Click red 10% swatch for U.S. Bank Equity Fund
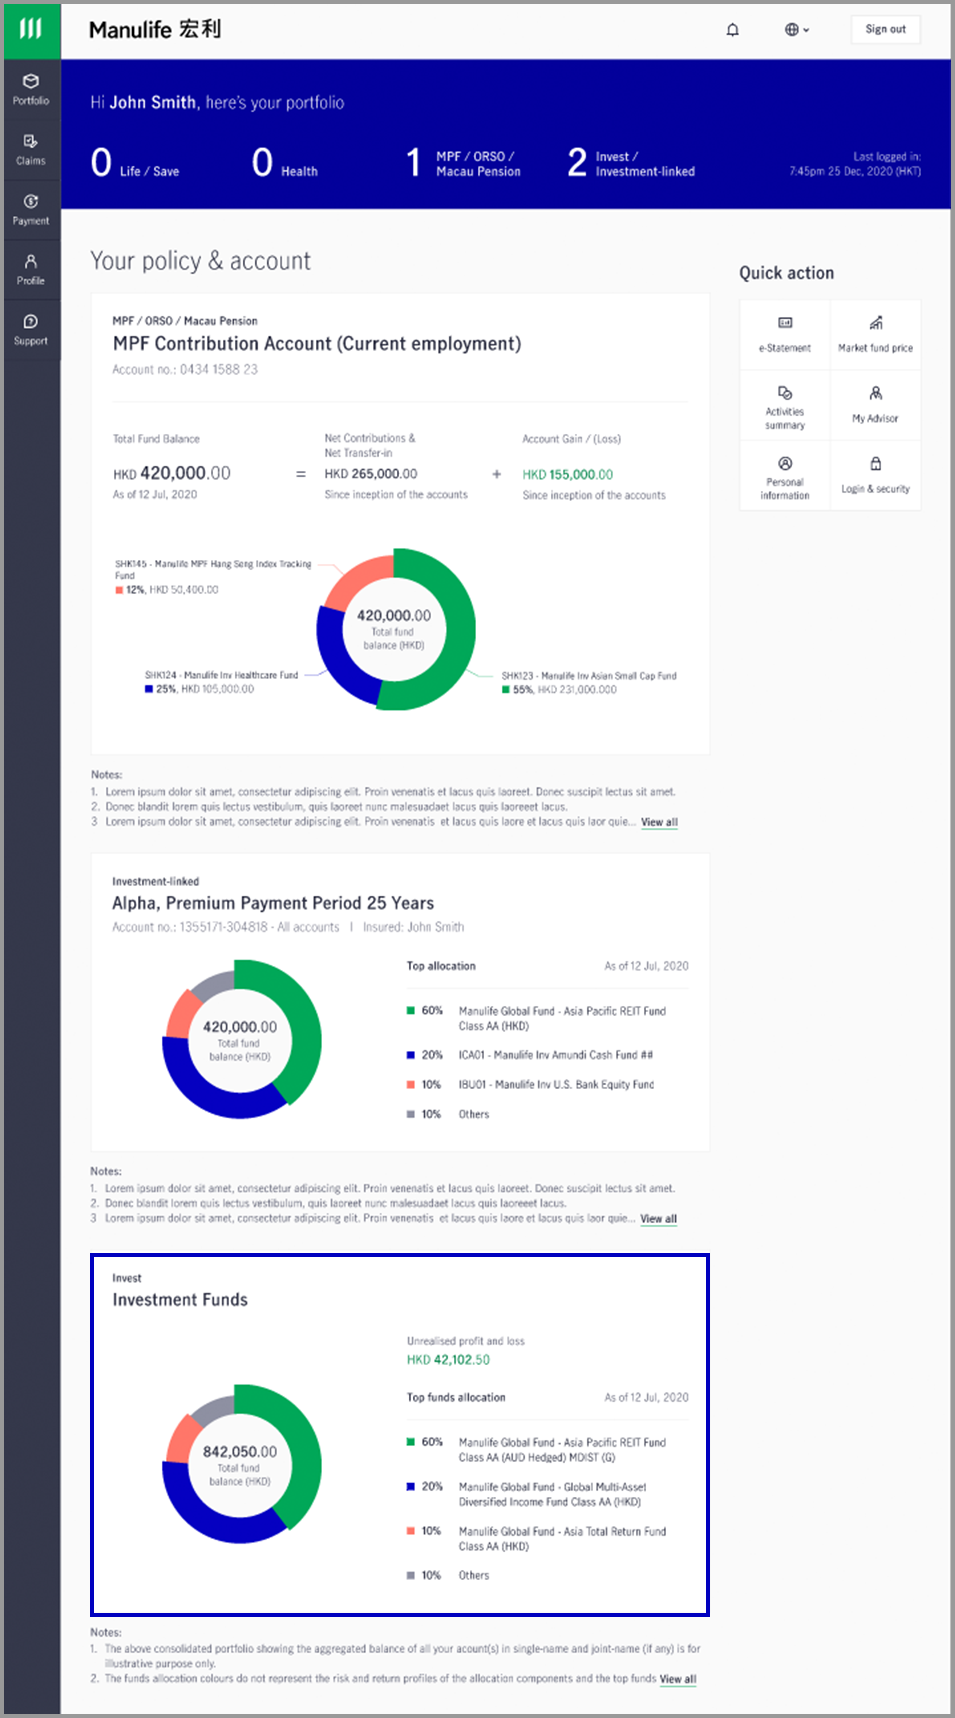Screen dimensions: 955x1718 coord(410,1085)
